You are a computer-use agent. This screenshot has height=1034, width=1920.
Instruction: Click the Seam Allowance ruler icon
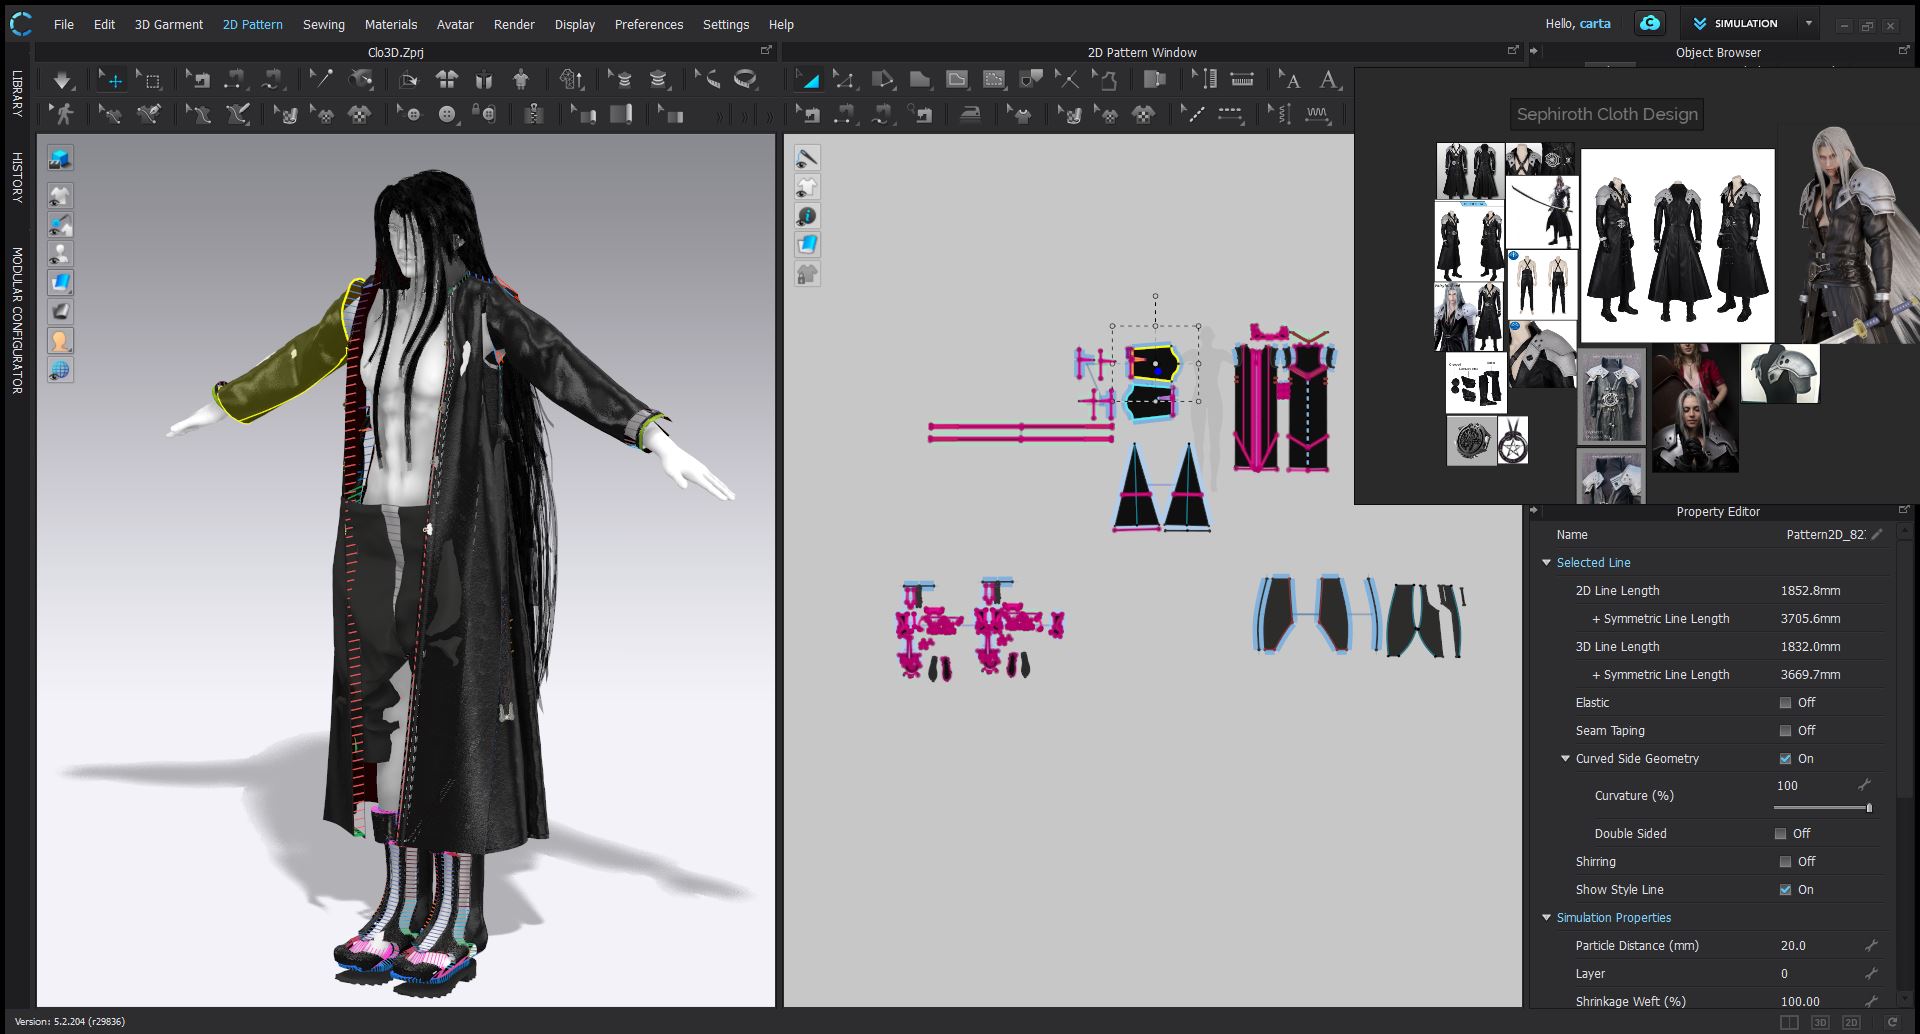pyautogui.click(x=1241, y=80)
